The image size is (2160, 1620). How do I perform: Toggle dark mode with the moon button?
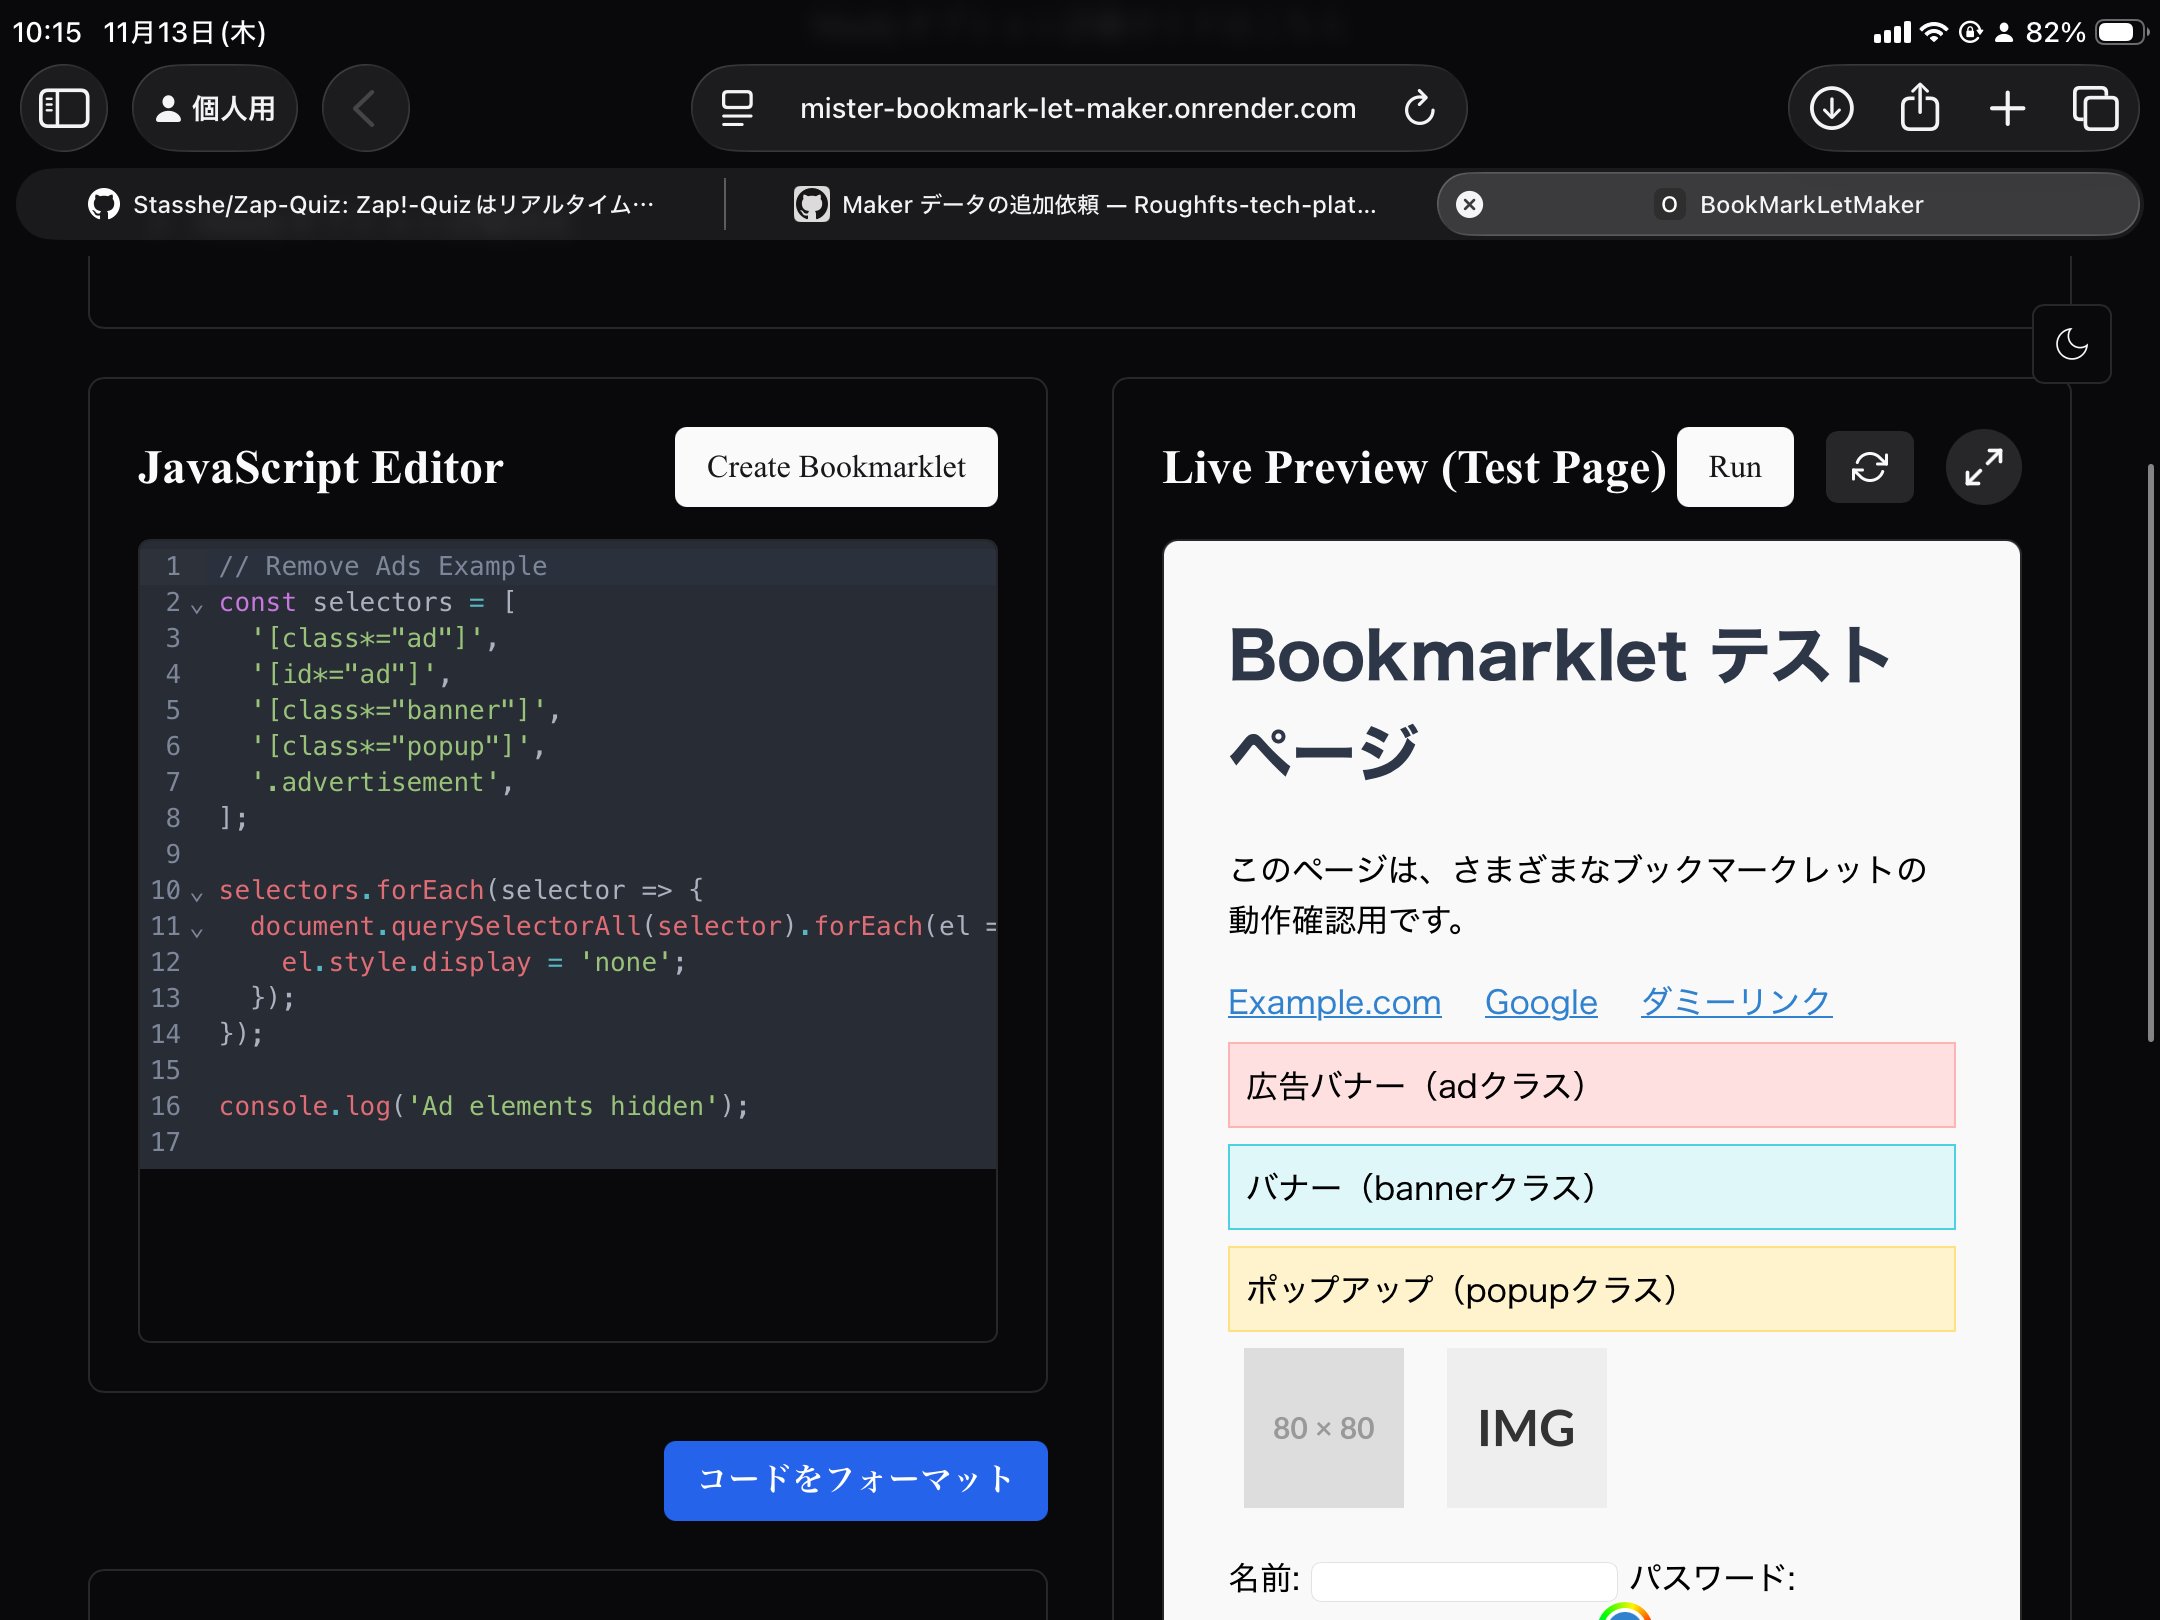click(2072, 344)
